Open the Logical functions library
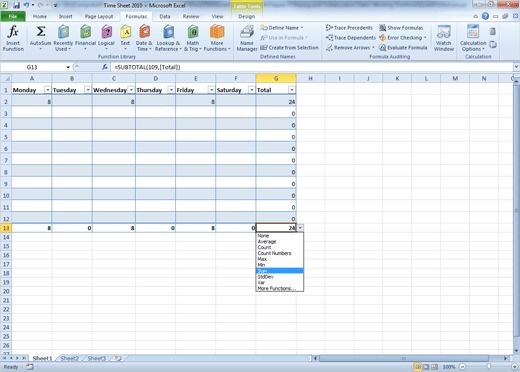 tap(106, 38)
